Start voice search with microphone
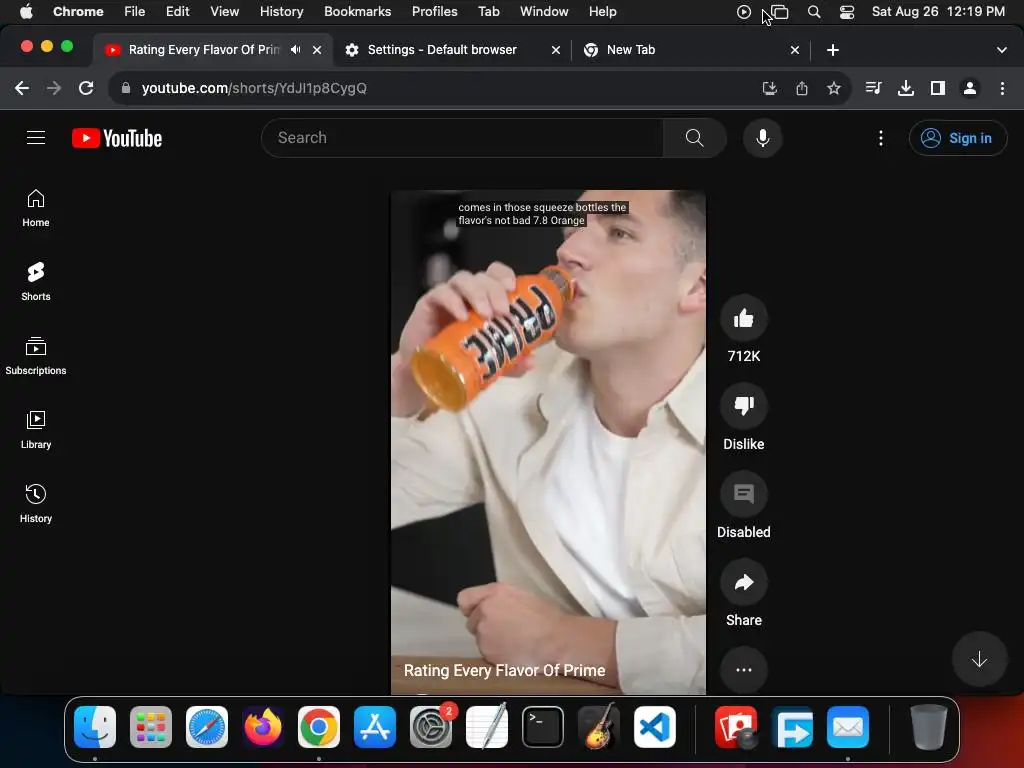This screenshot has width=1024, height=768. click(762, 138)
